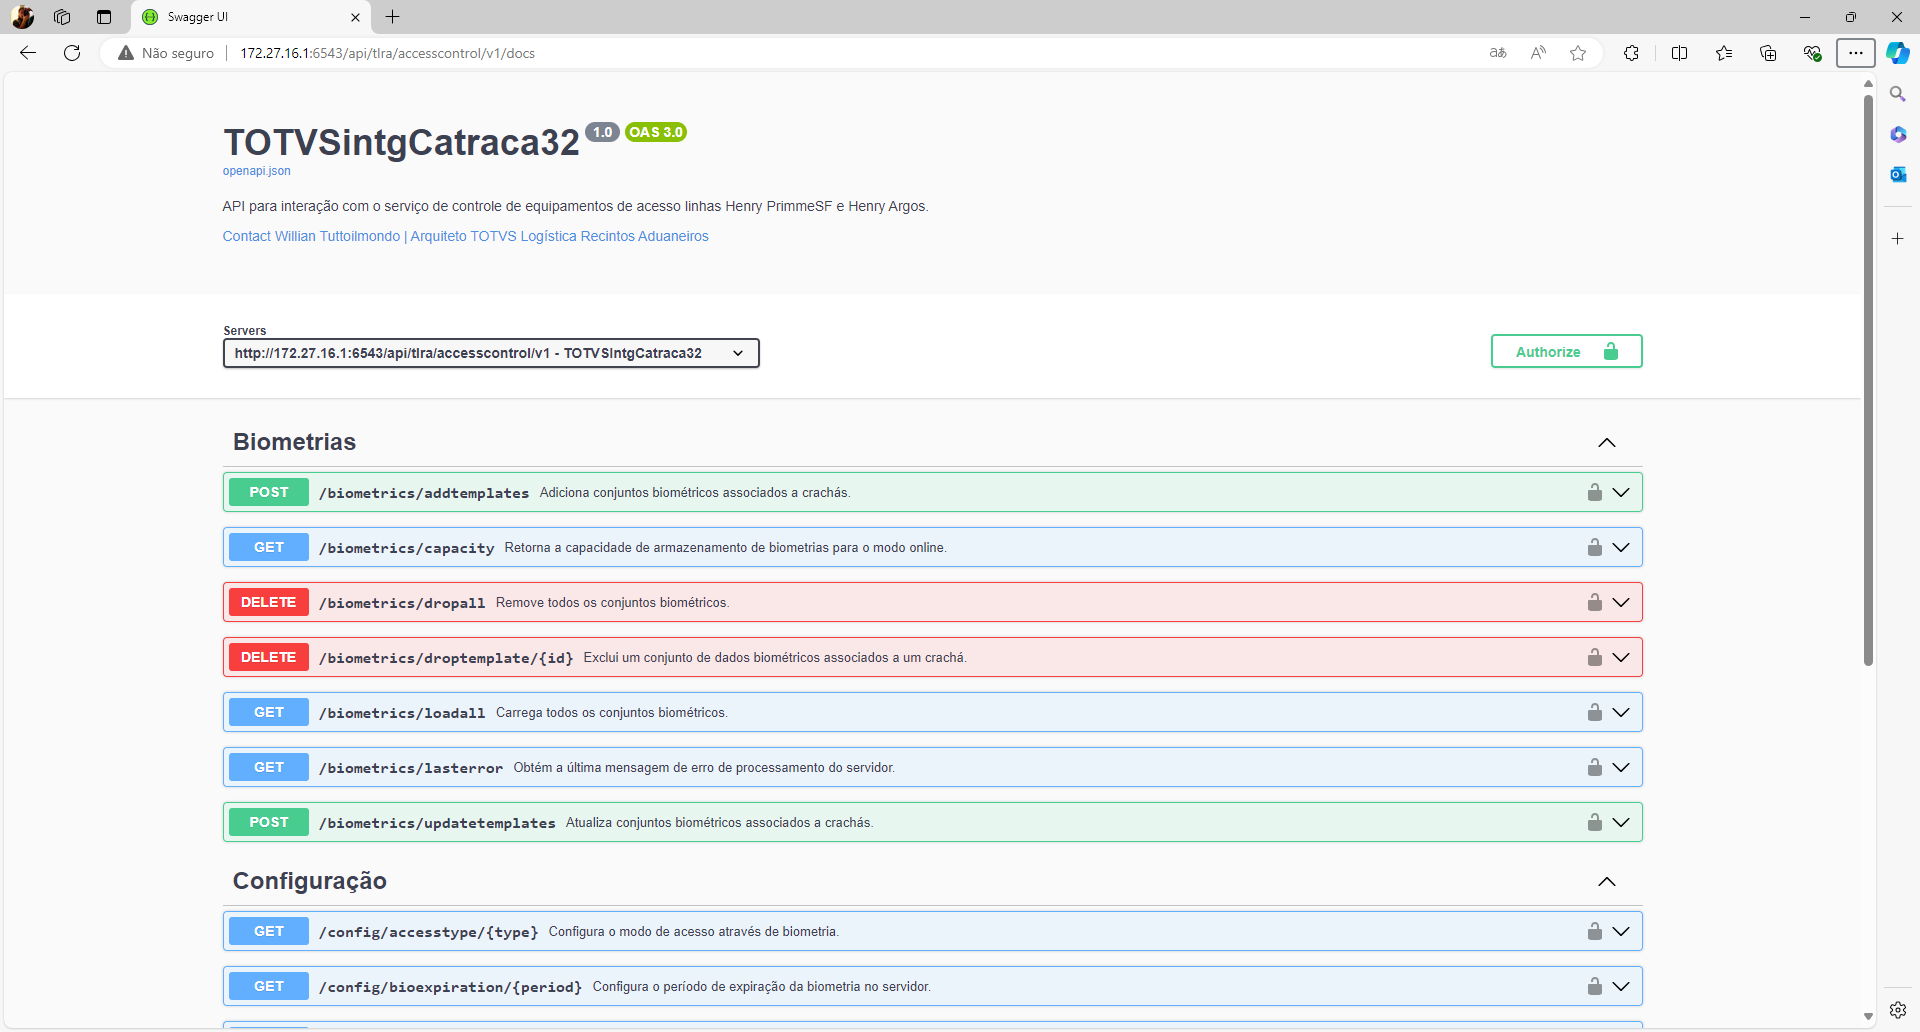Viewport: 1920px width, 1032px height.
Task: Expand the /config/bioexpiration/{period} chevron
Action: [x=1621, y=986]
